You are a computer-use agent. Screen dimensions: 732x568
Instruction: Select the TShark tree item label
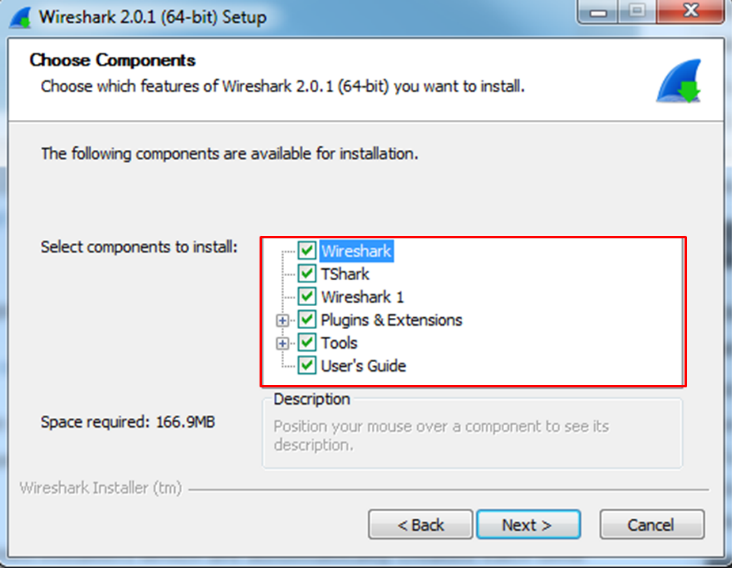345,274
